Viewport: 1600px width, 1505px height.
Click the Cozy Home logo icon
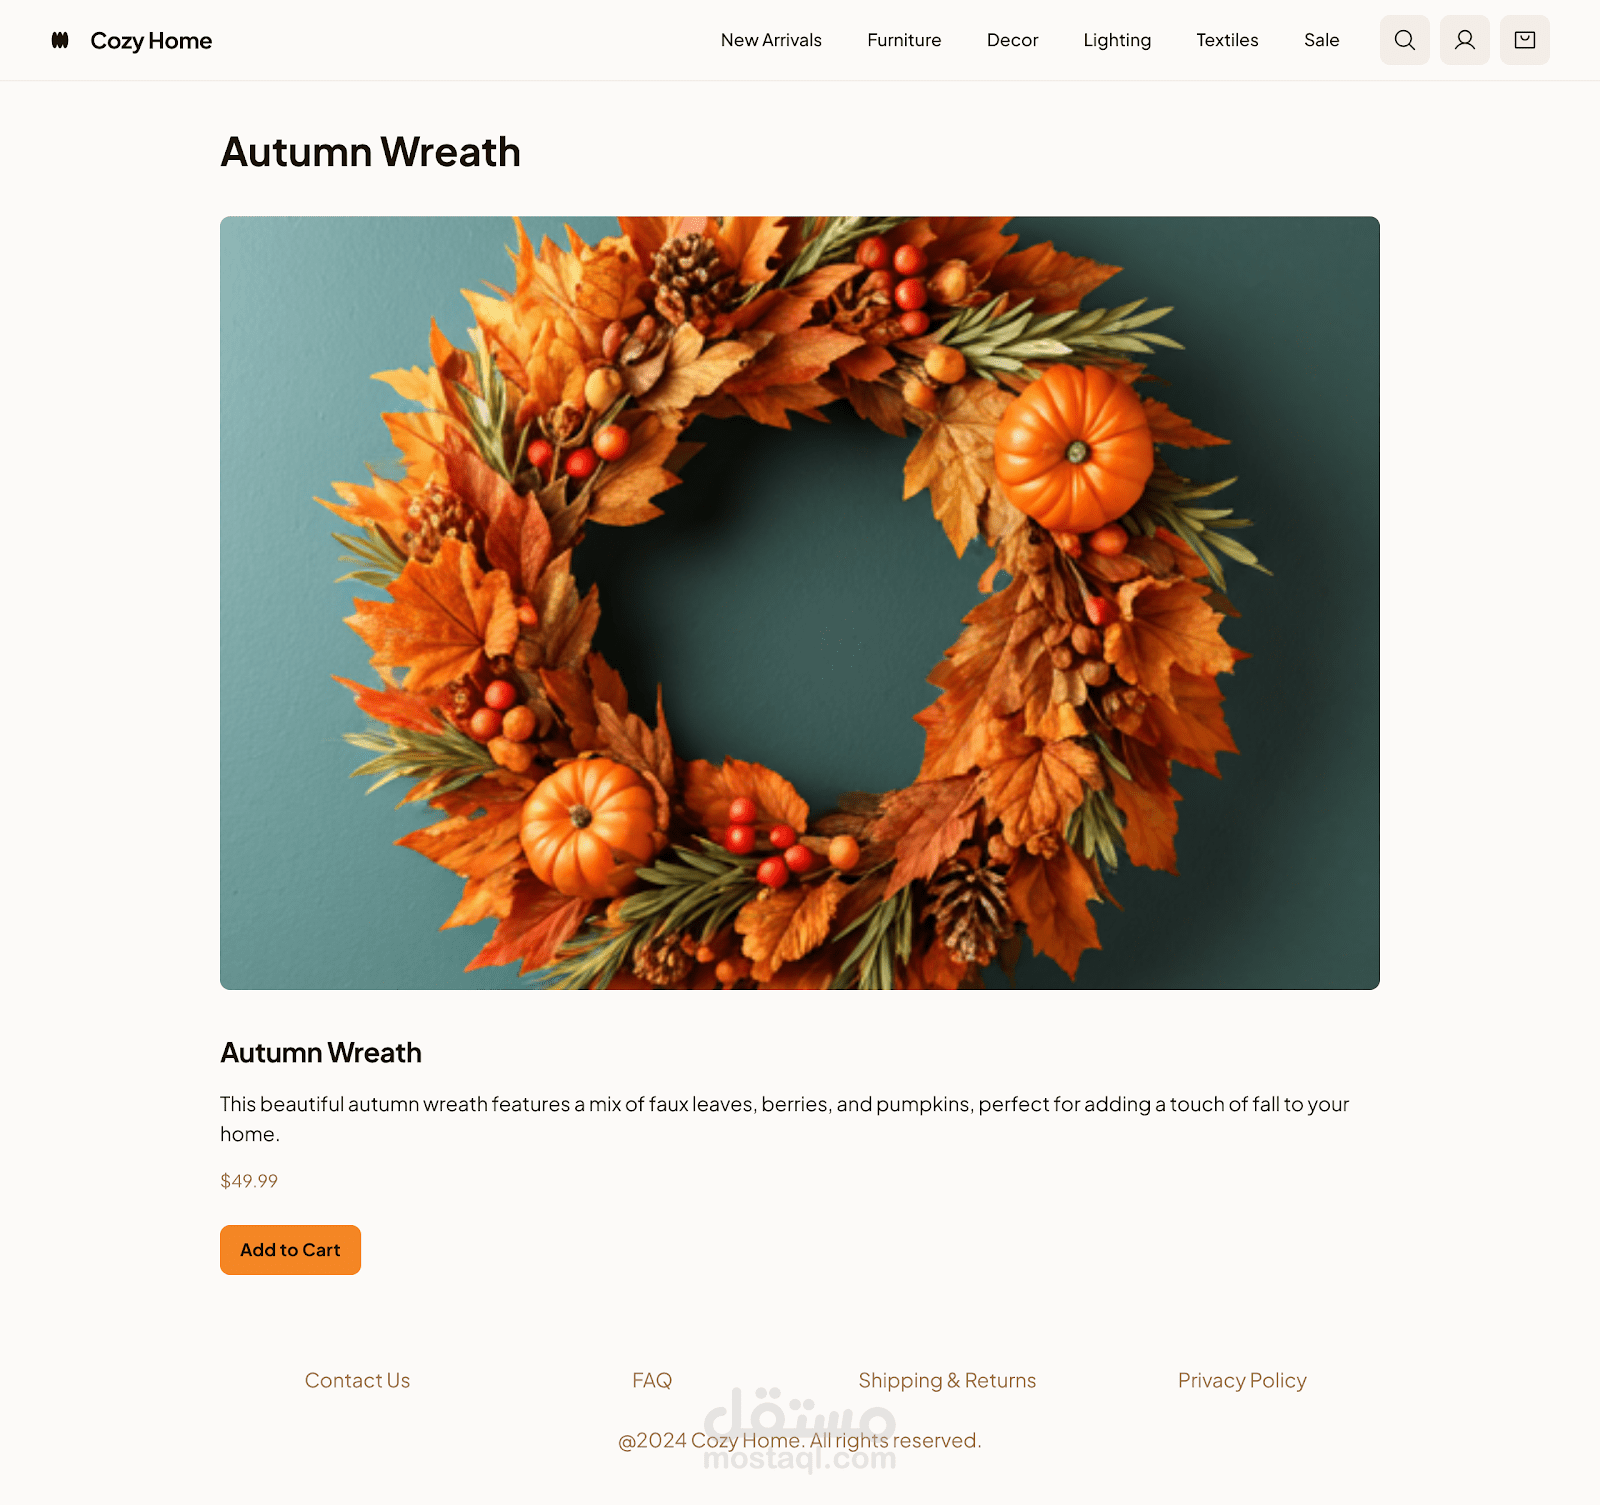(60, 40)
